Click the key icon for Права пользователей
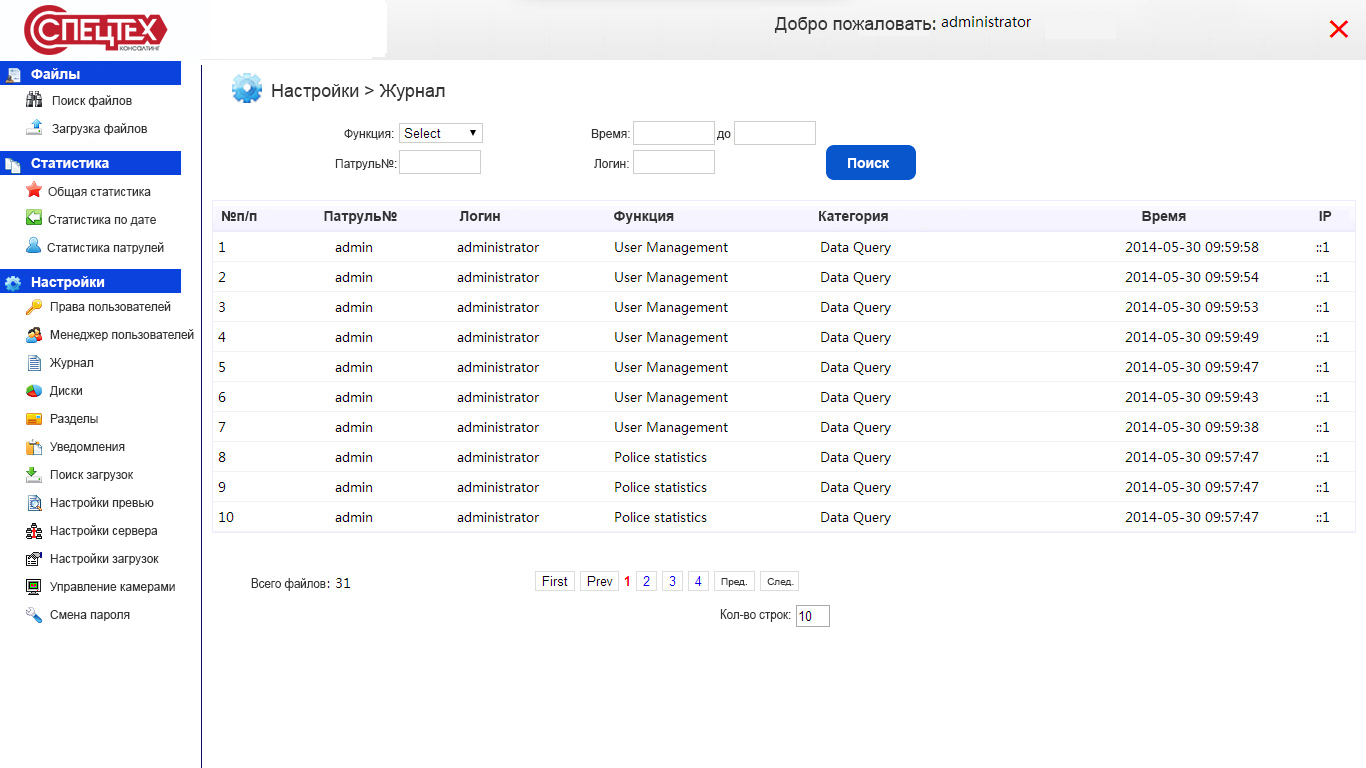 pyautogui.click(x=34, y=307)
